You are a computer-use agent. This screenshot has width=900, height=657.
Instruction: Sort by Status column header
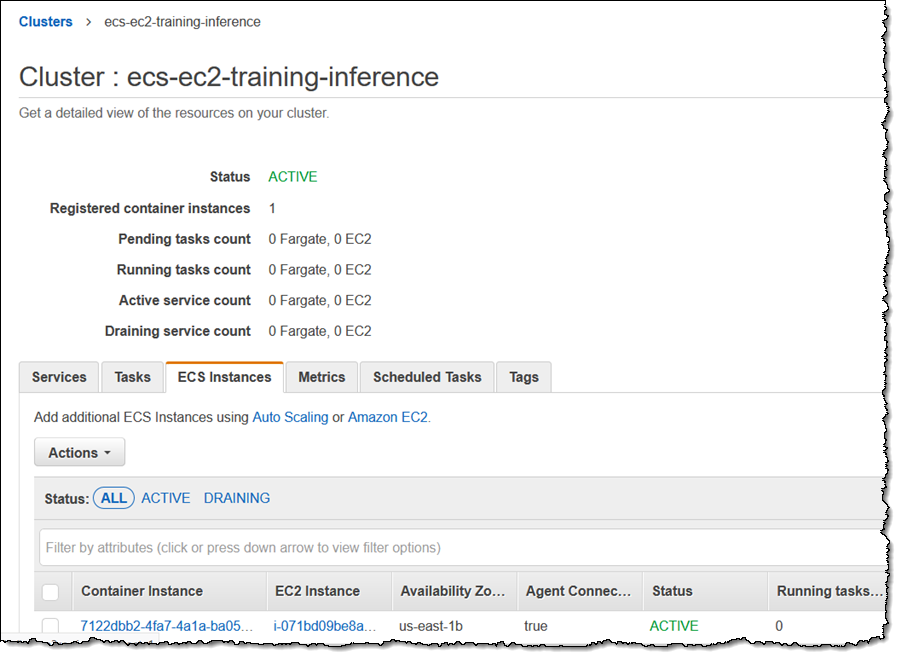[x=672, y=591]
